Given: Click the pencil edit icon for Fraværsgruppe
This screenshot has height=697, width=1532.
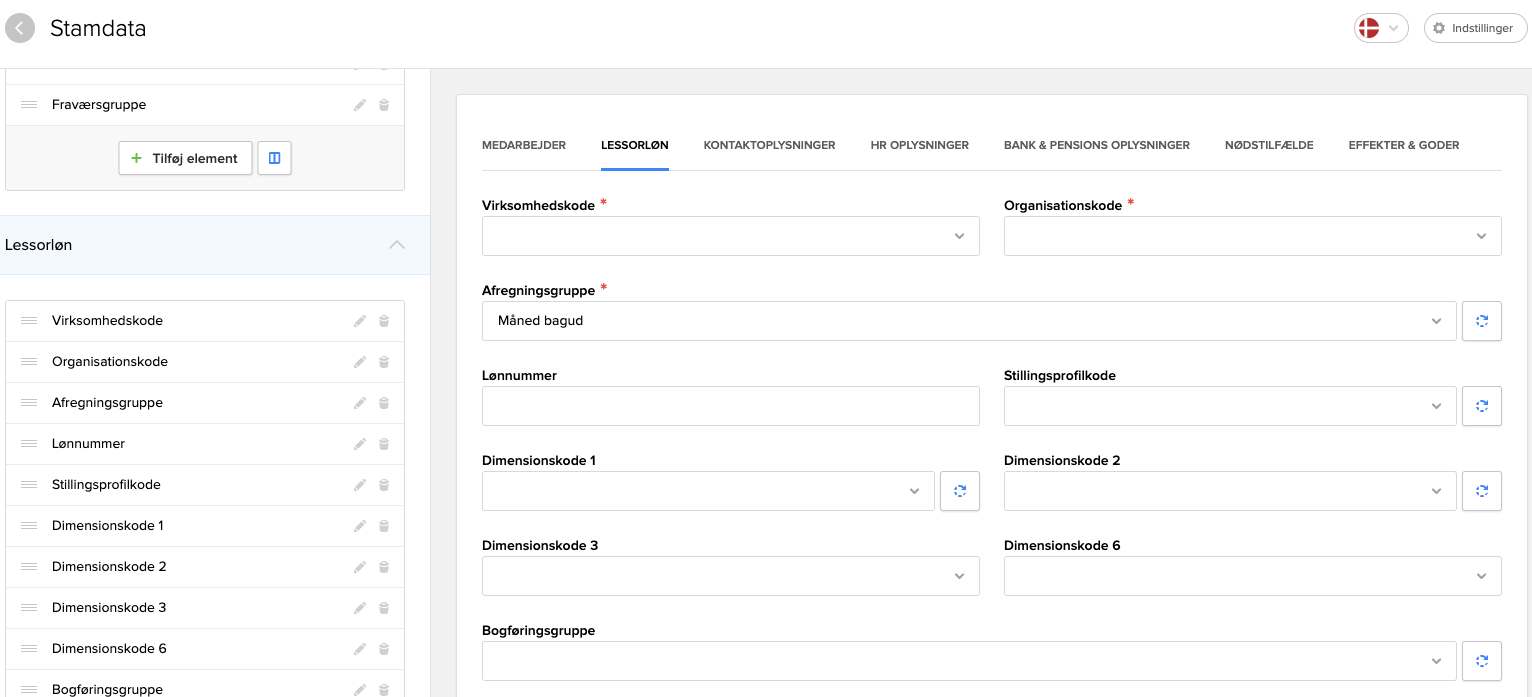Looking at the screenshot, I should pos(360,105).
